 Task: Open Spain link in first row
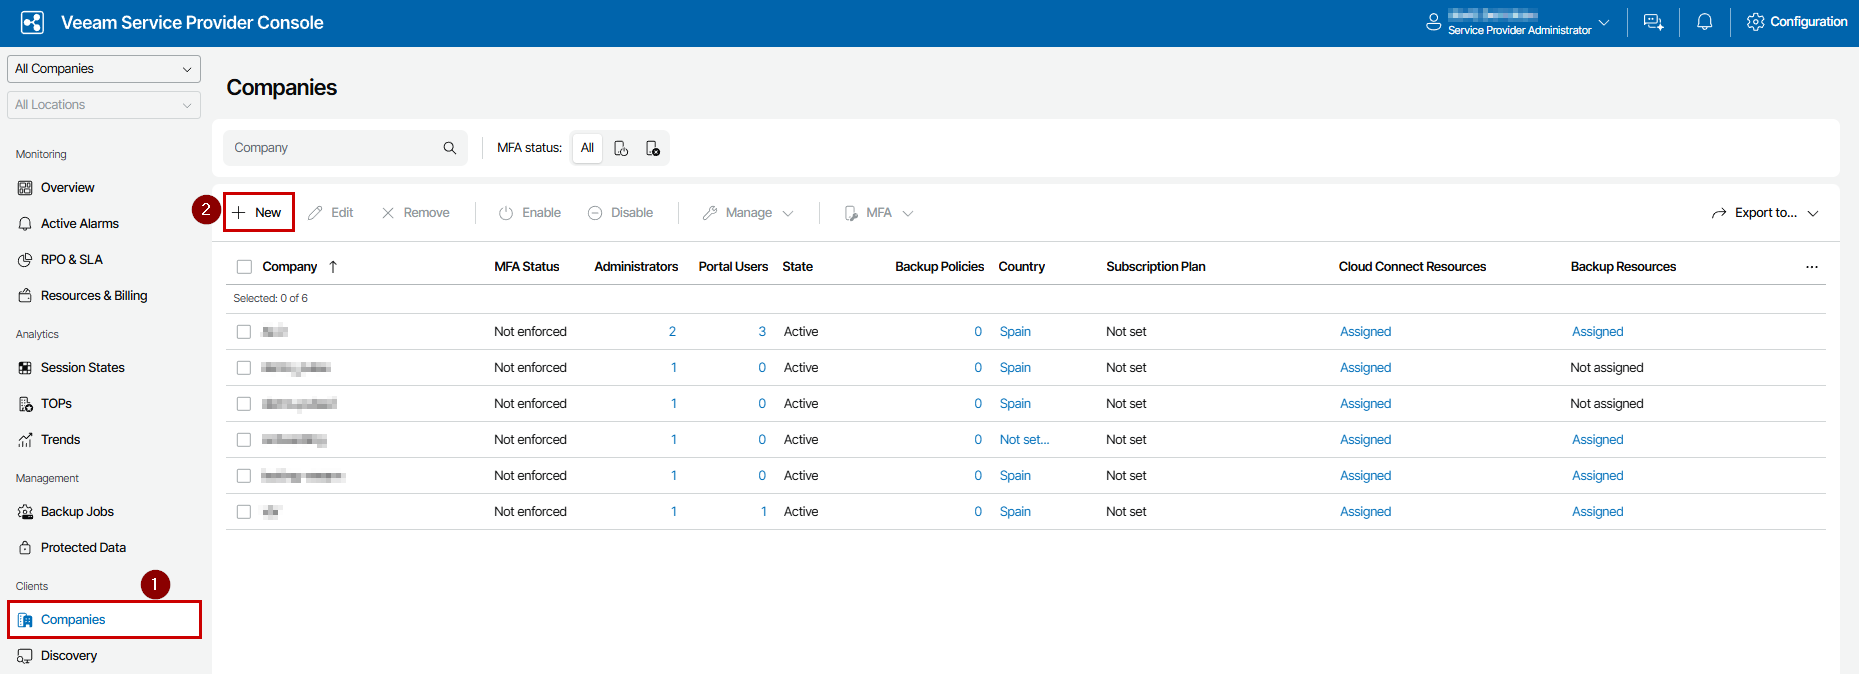point(1015,332)
